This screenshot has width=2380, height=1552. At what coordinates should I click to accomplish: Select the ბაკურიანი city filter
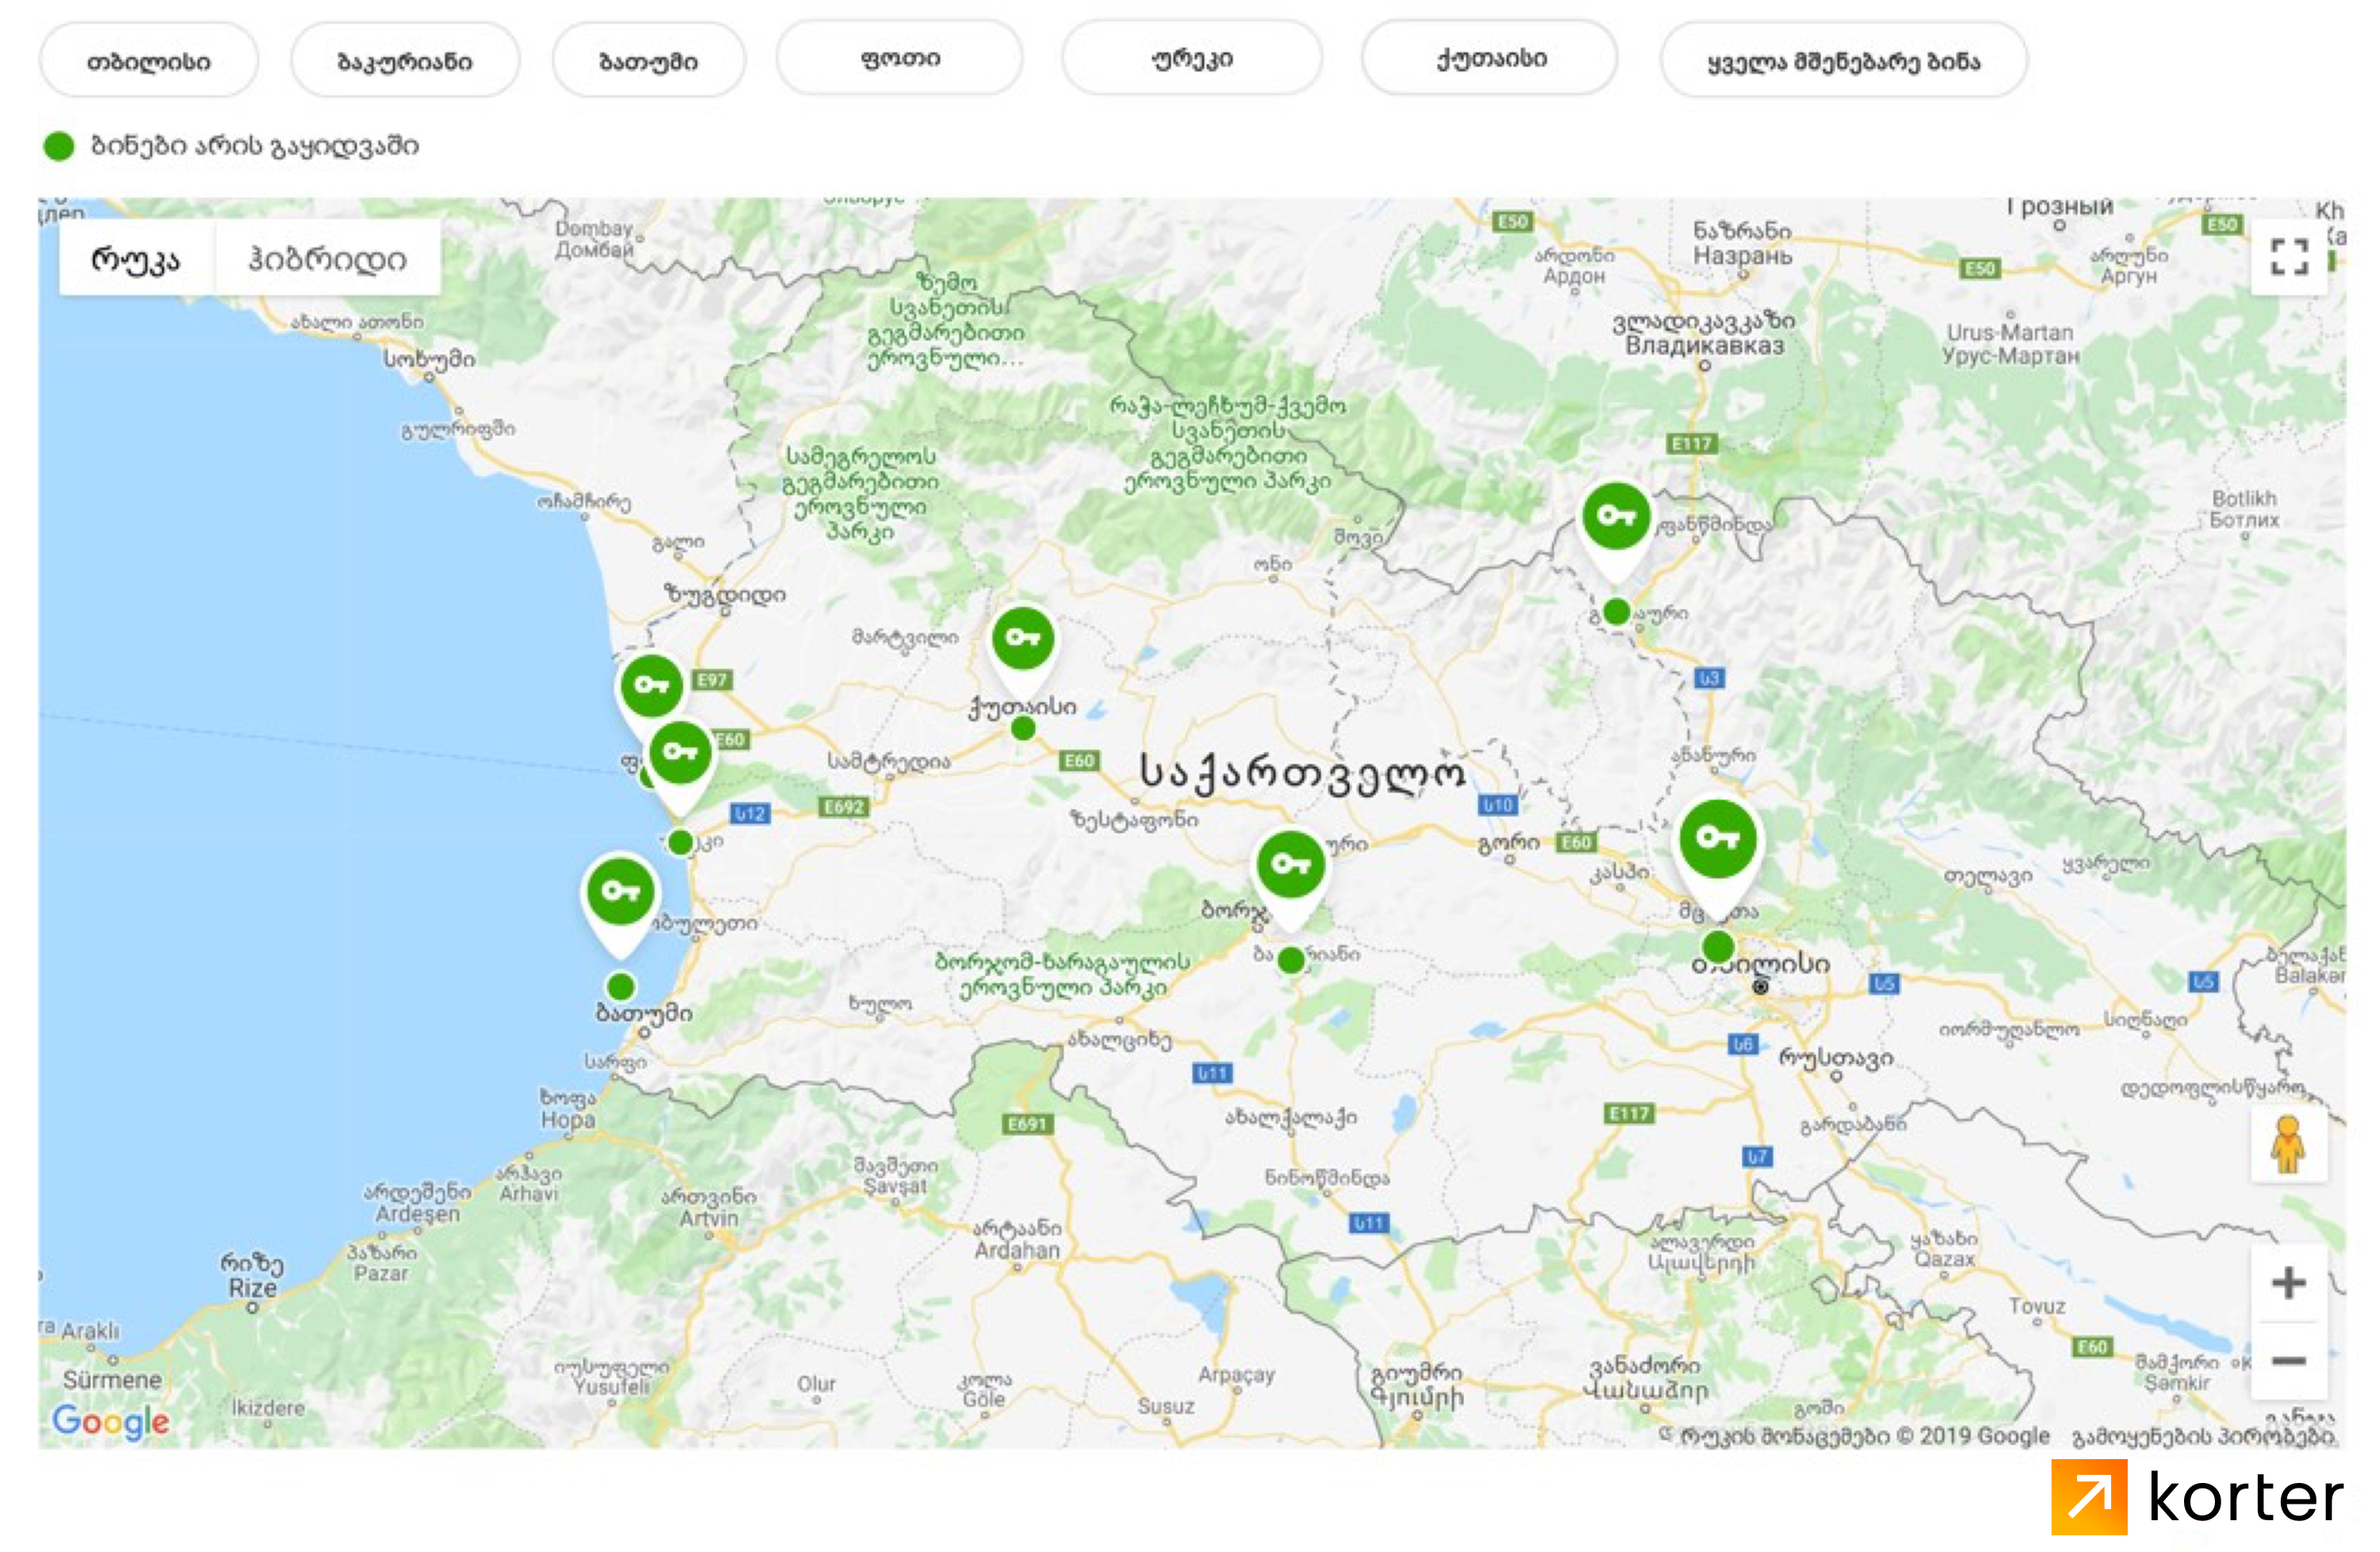coord(405,61)
